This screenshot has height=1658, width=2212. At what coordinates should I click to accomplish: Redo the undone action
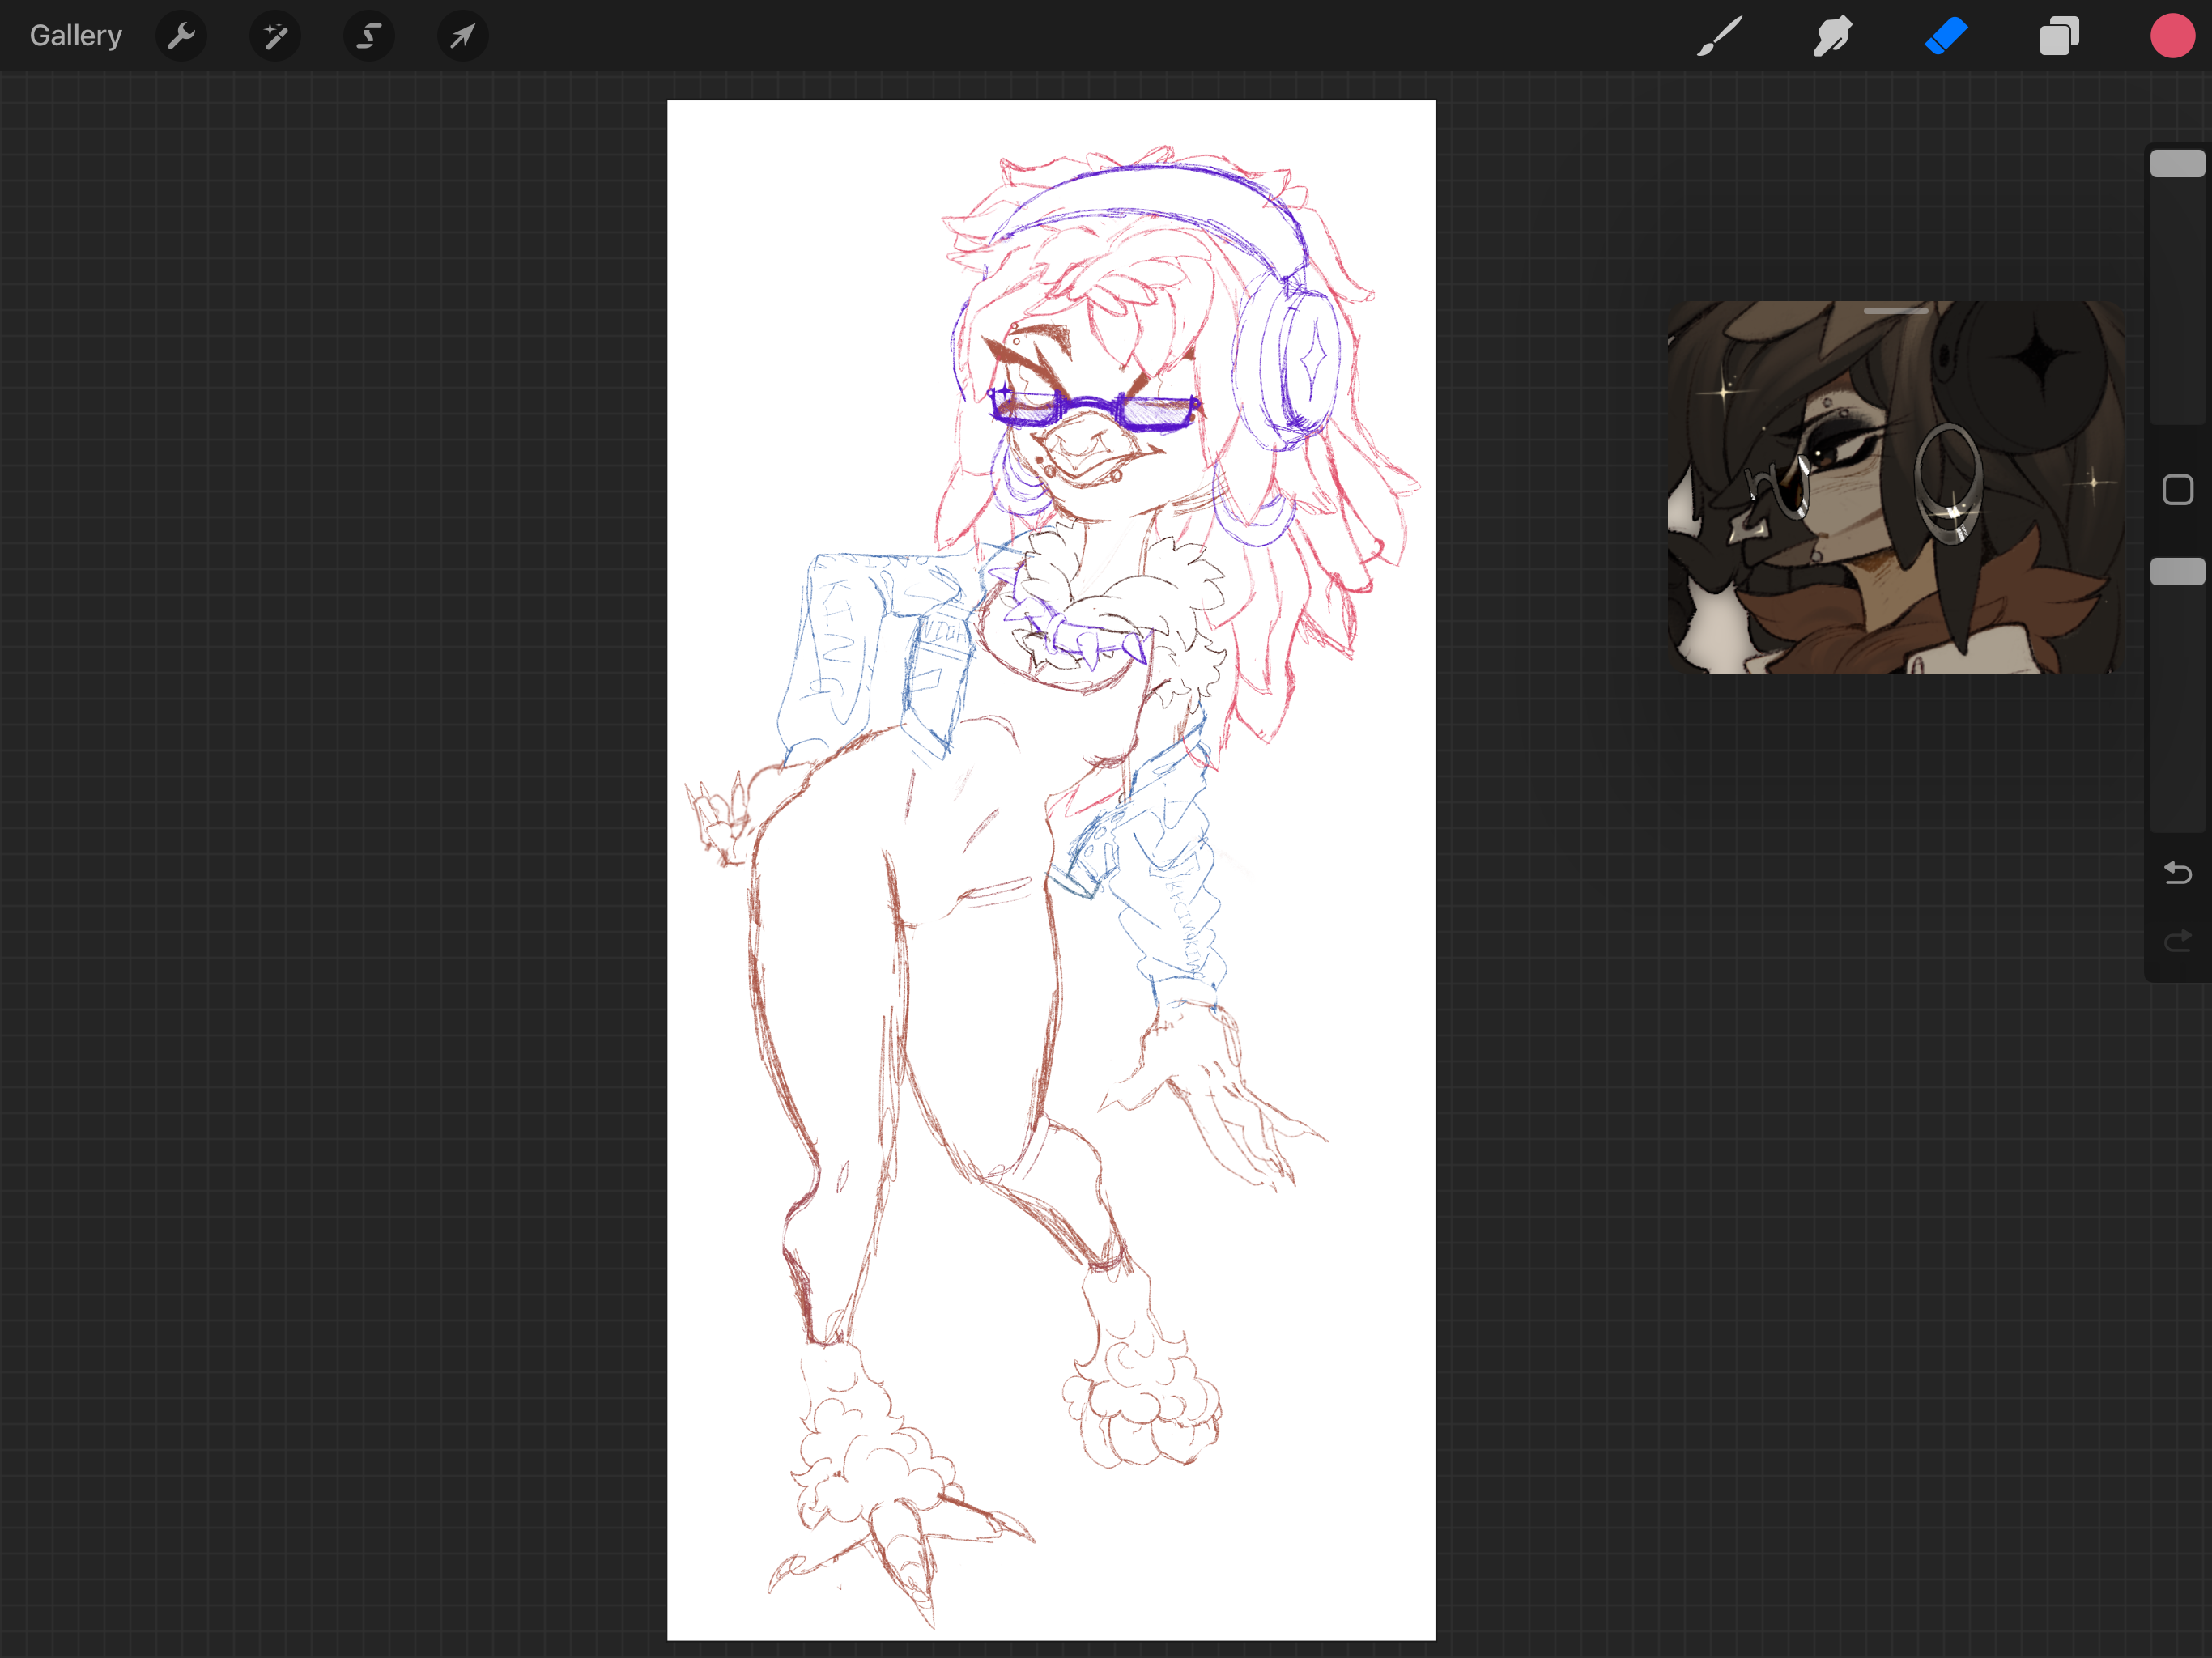pos(2177,940)
